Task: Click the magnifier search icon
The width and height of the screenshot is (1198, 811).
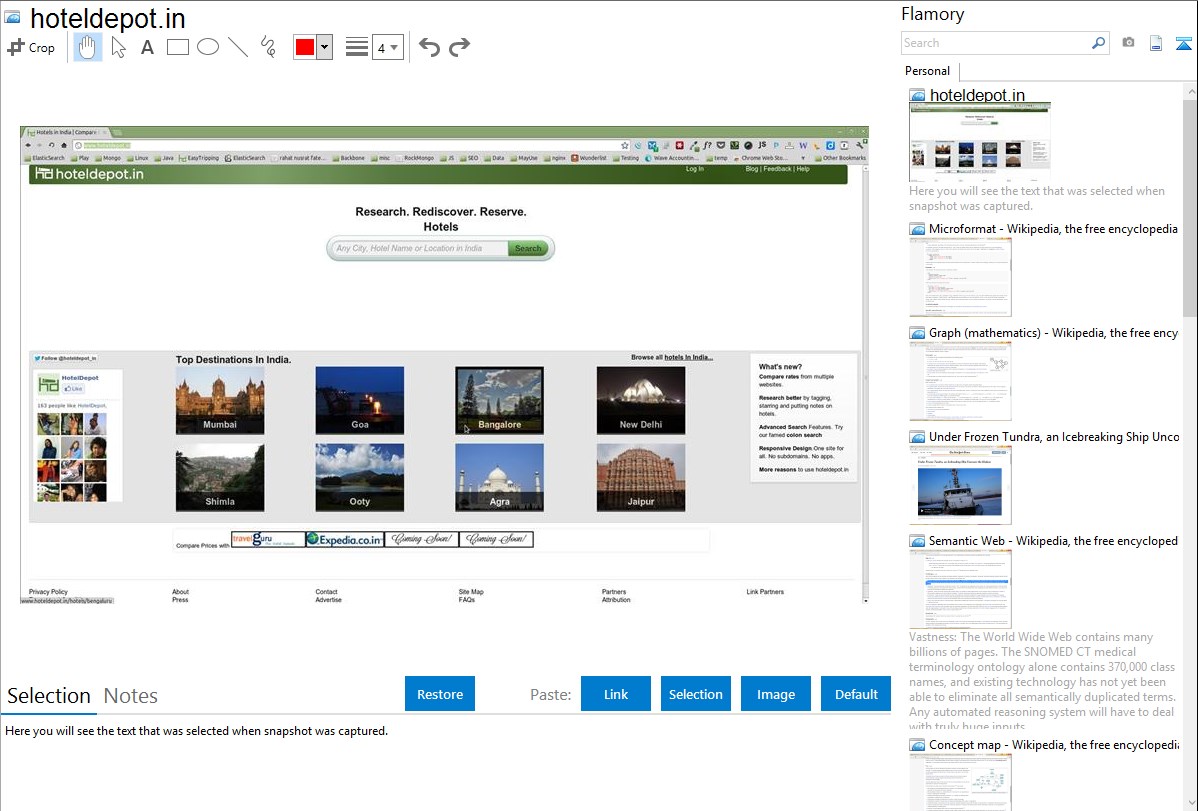Action: 1099,43
